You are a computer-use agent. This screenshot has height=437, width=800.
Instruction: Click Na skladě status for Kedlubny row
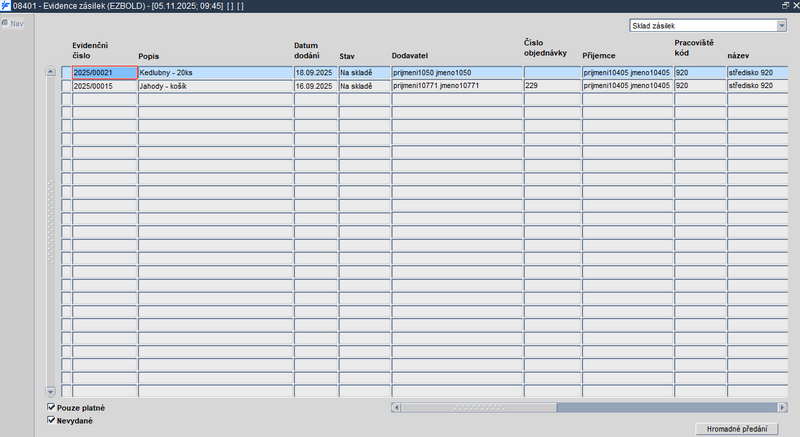(364, 72)
